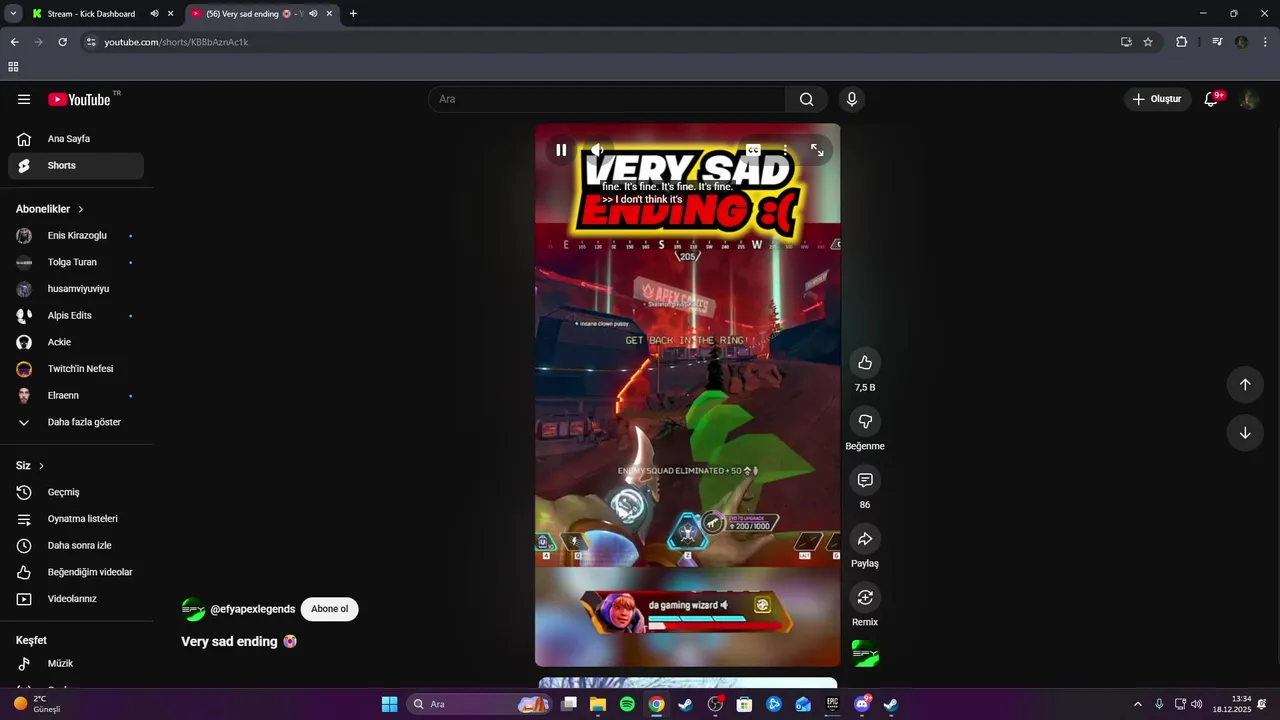The image size is (1280, 720).
Task: Click the Oluştur create button
Action: [x=1157, y=99]
